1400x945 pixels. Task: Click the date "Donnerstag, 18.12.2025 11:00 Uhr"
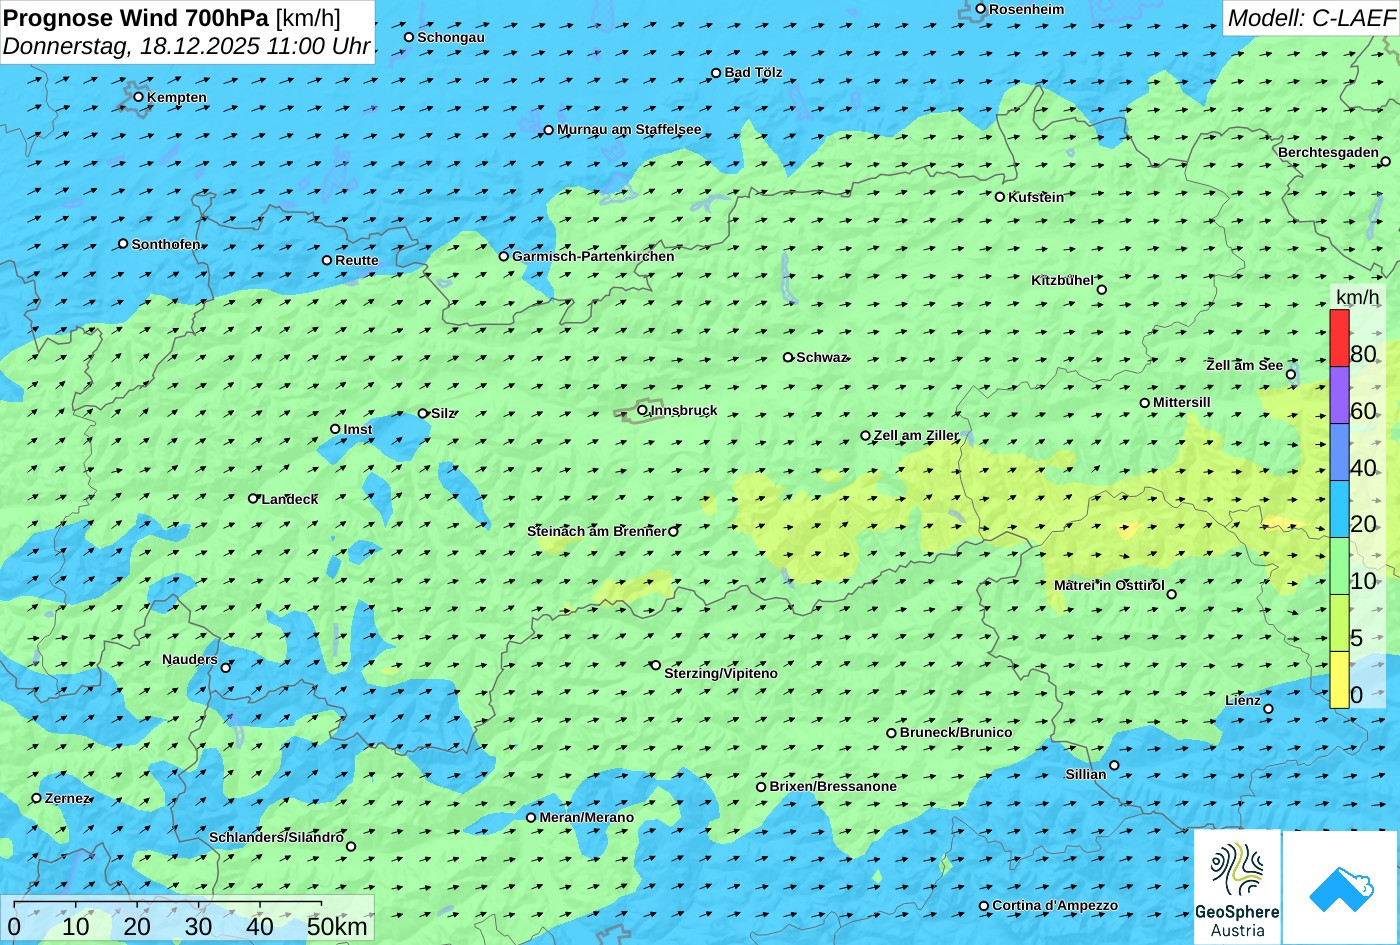[187, 46]
